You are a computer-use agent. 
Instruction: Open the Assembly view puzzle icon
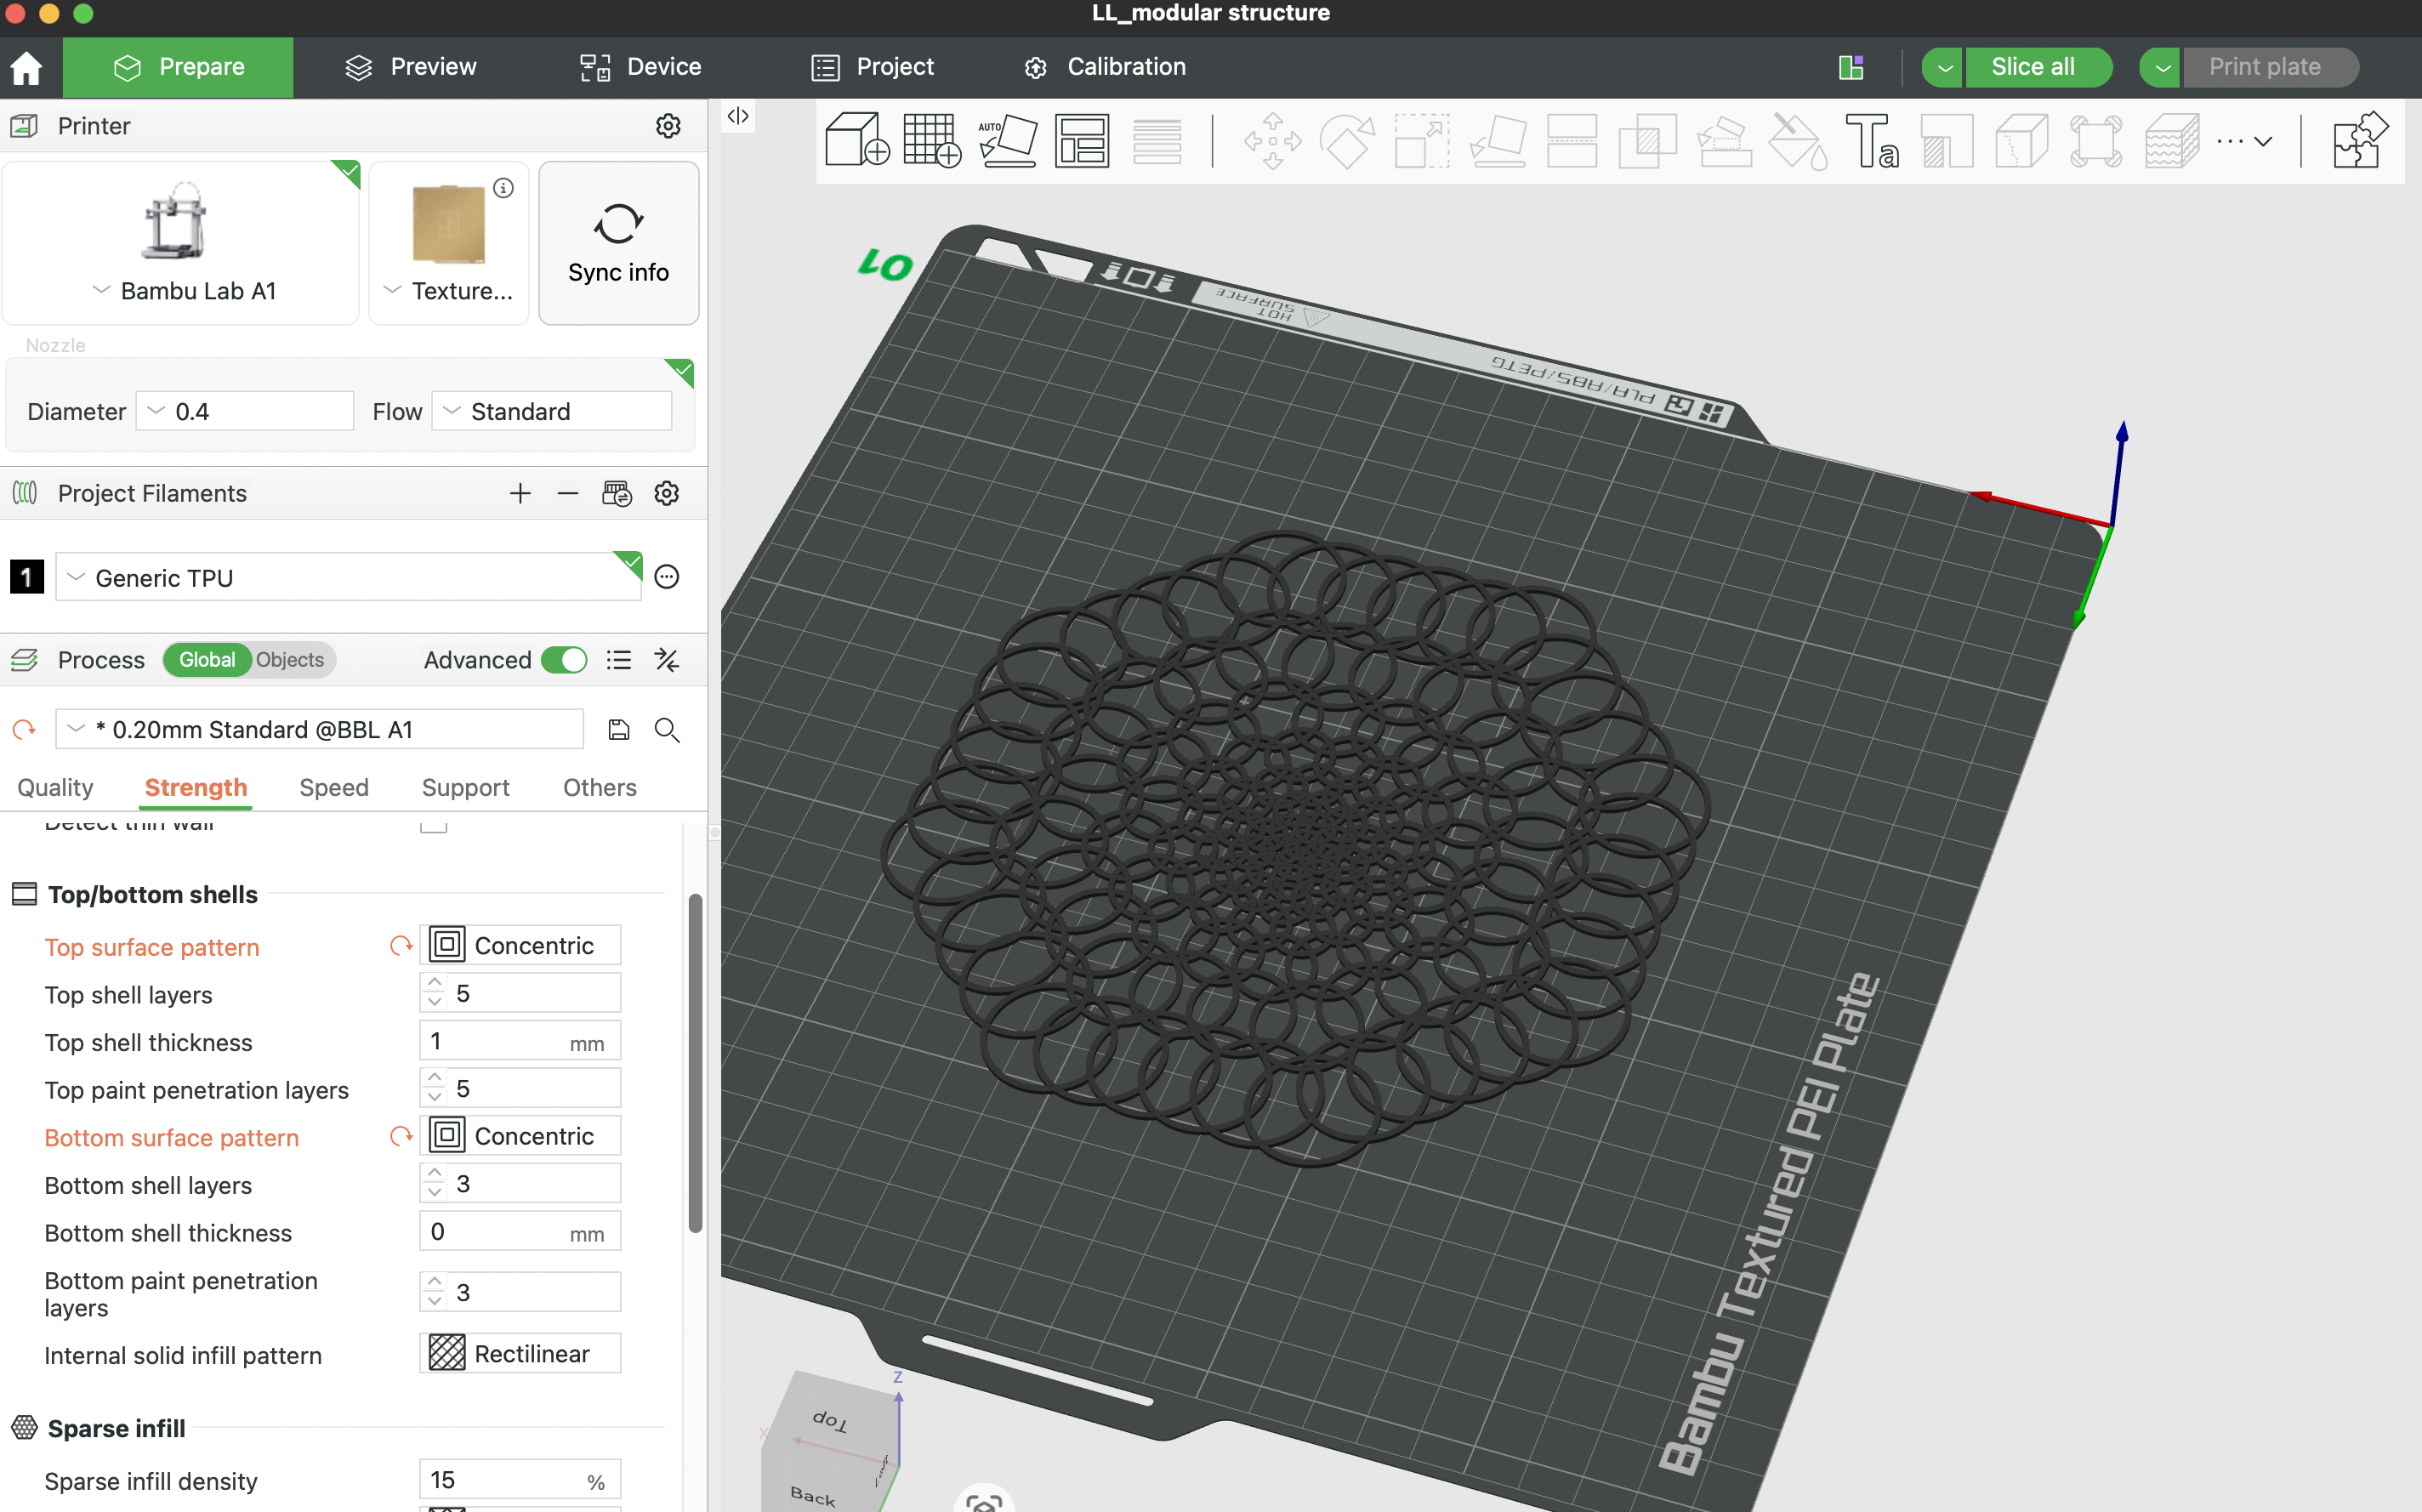pyautogui.click(x=2359, y=141)
